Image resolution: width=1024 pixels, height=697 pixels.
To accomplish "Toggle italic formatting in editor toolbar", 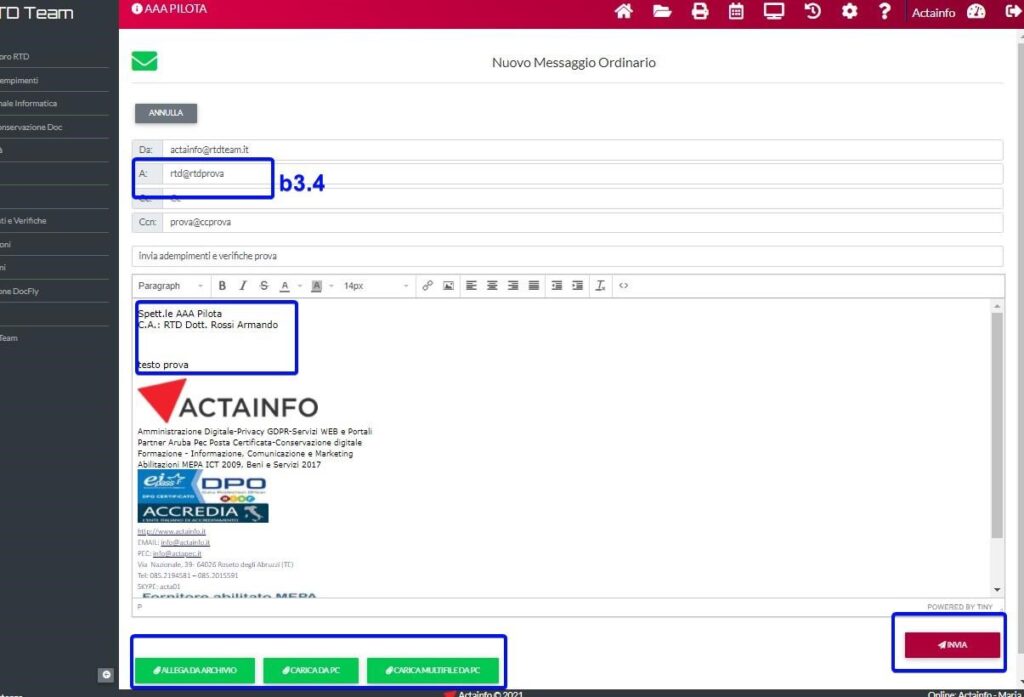I will (x=243, y=286).
